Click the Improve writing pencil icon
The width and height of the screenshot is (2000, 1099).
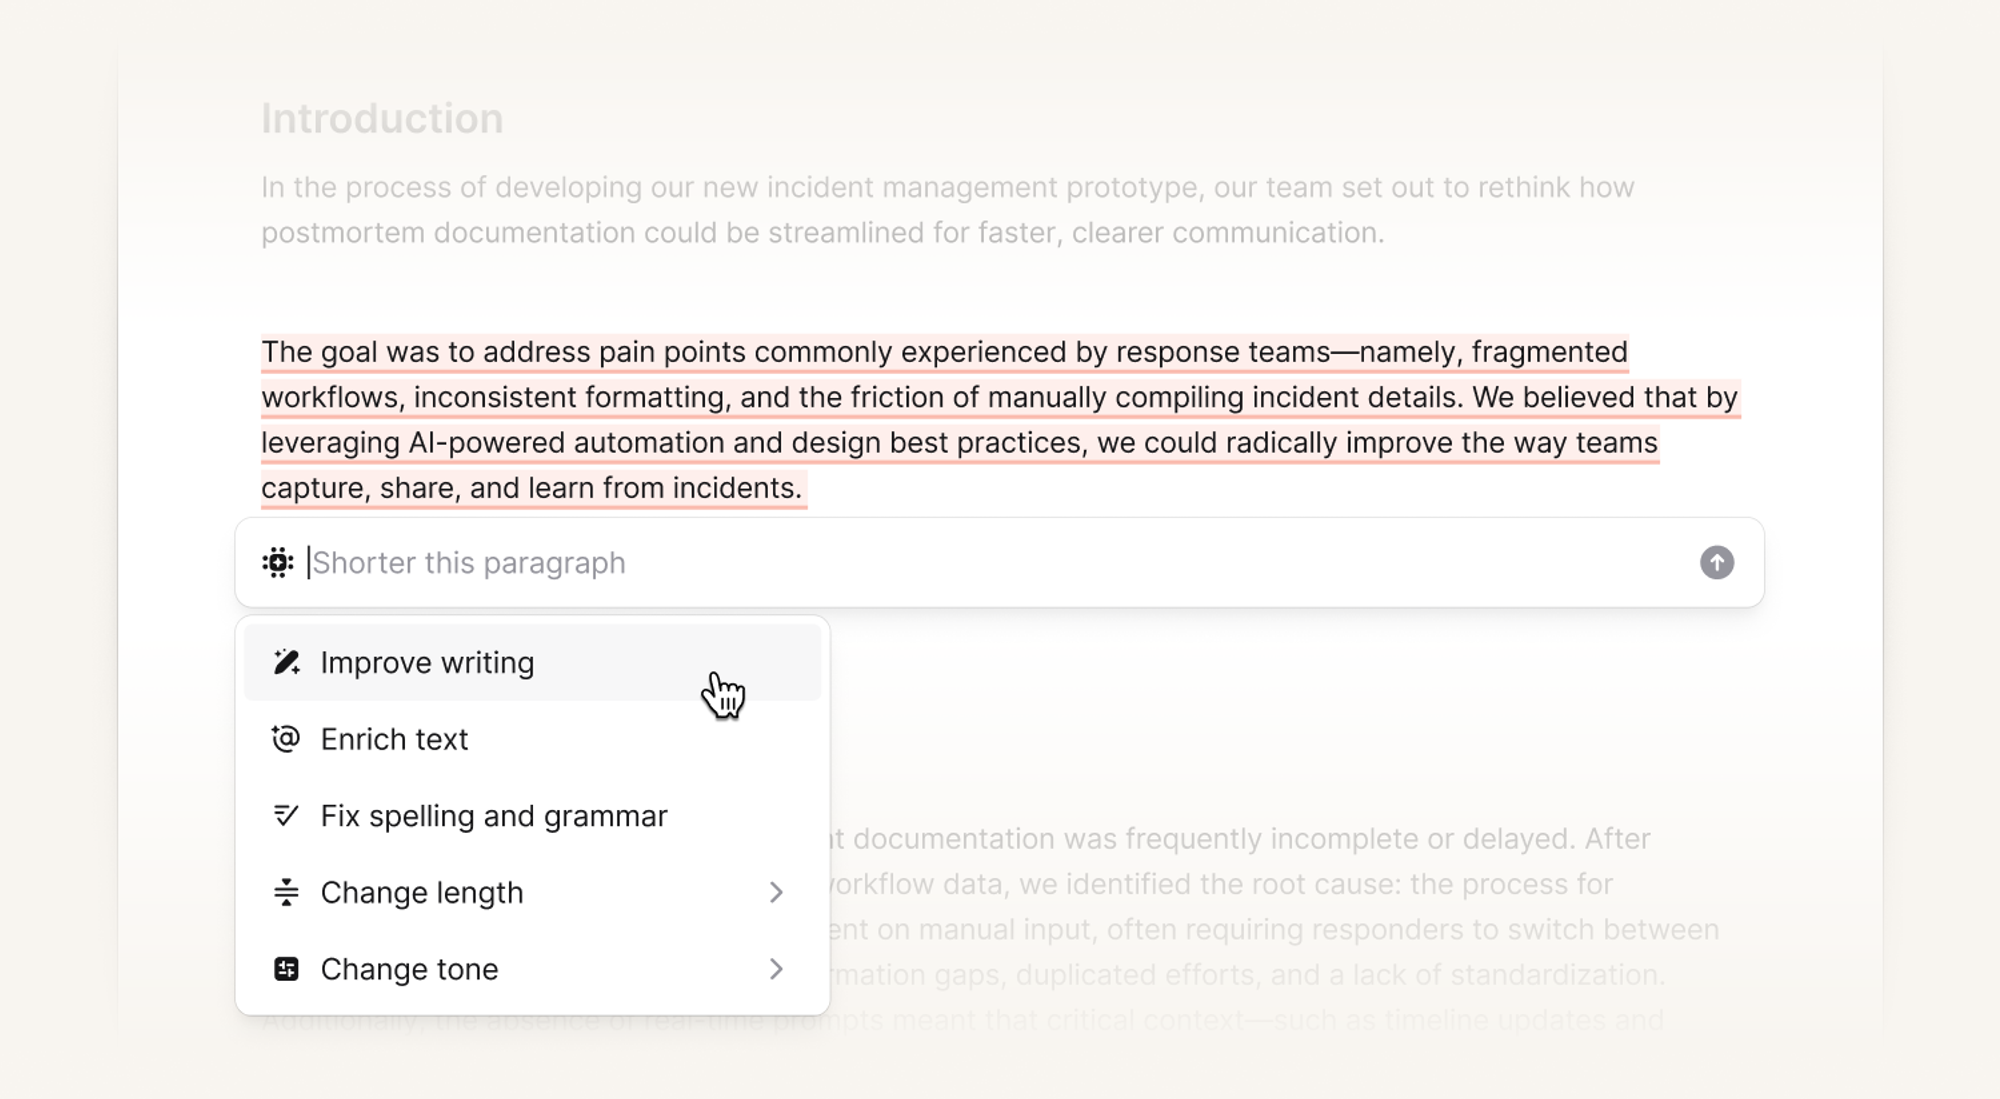click(x=286, y=662)
